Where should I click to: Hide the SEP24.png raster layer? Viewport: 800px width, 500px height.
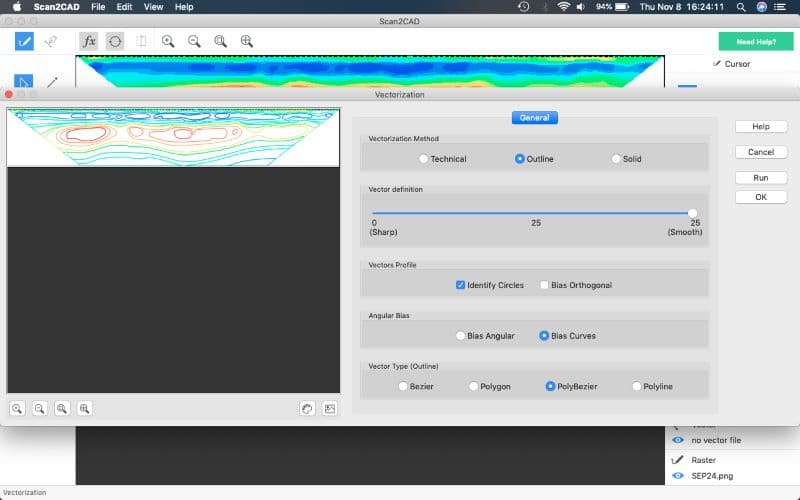(678, 476)
